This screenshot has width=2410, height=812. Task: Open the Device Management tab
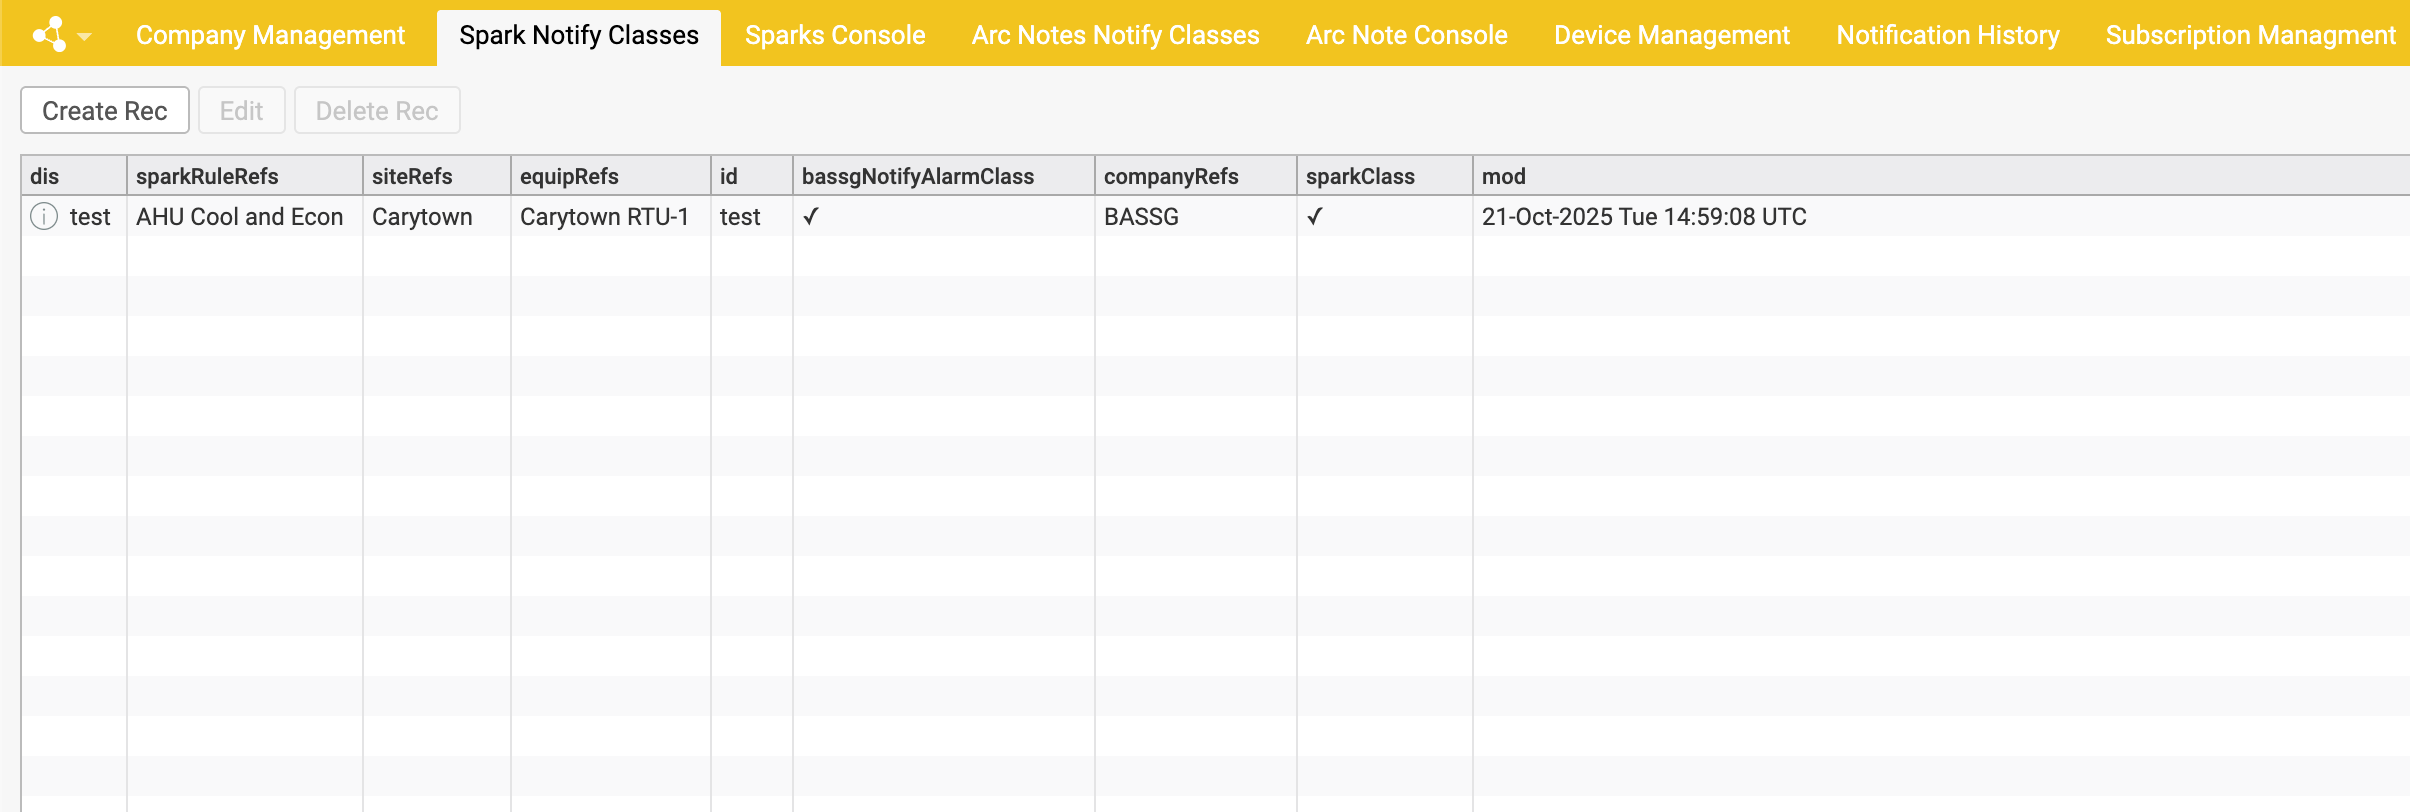1671,35
